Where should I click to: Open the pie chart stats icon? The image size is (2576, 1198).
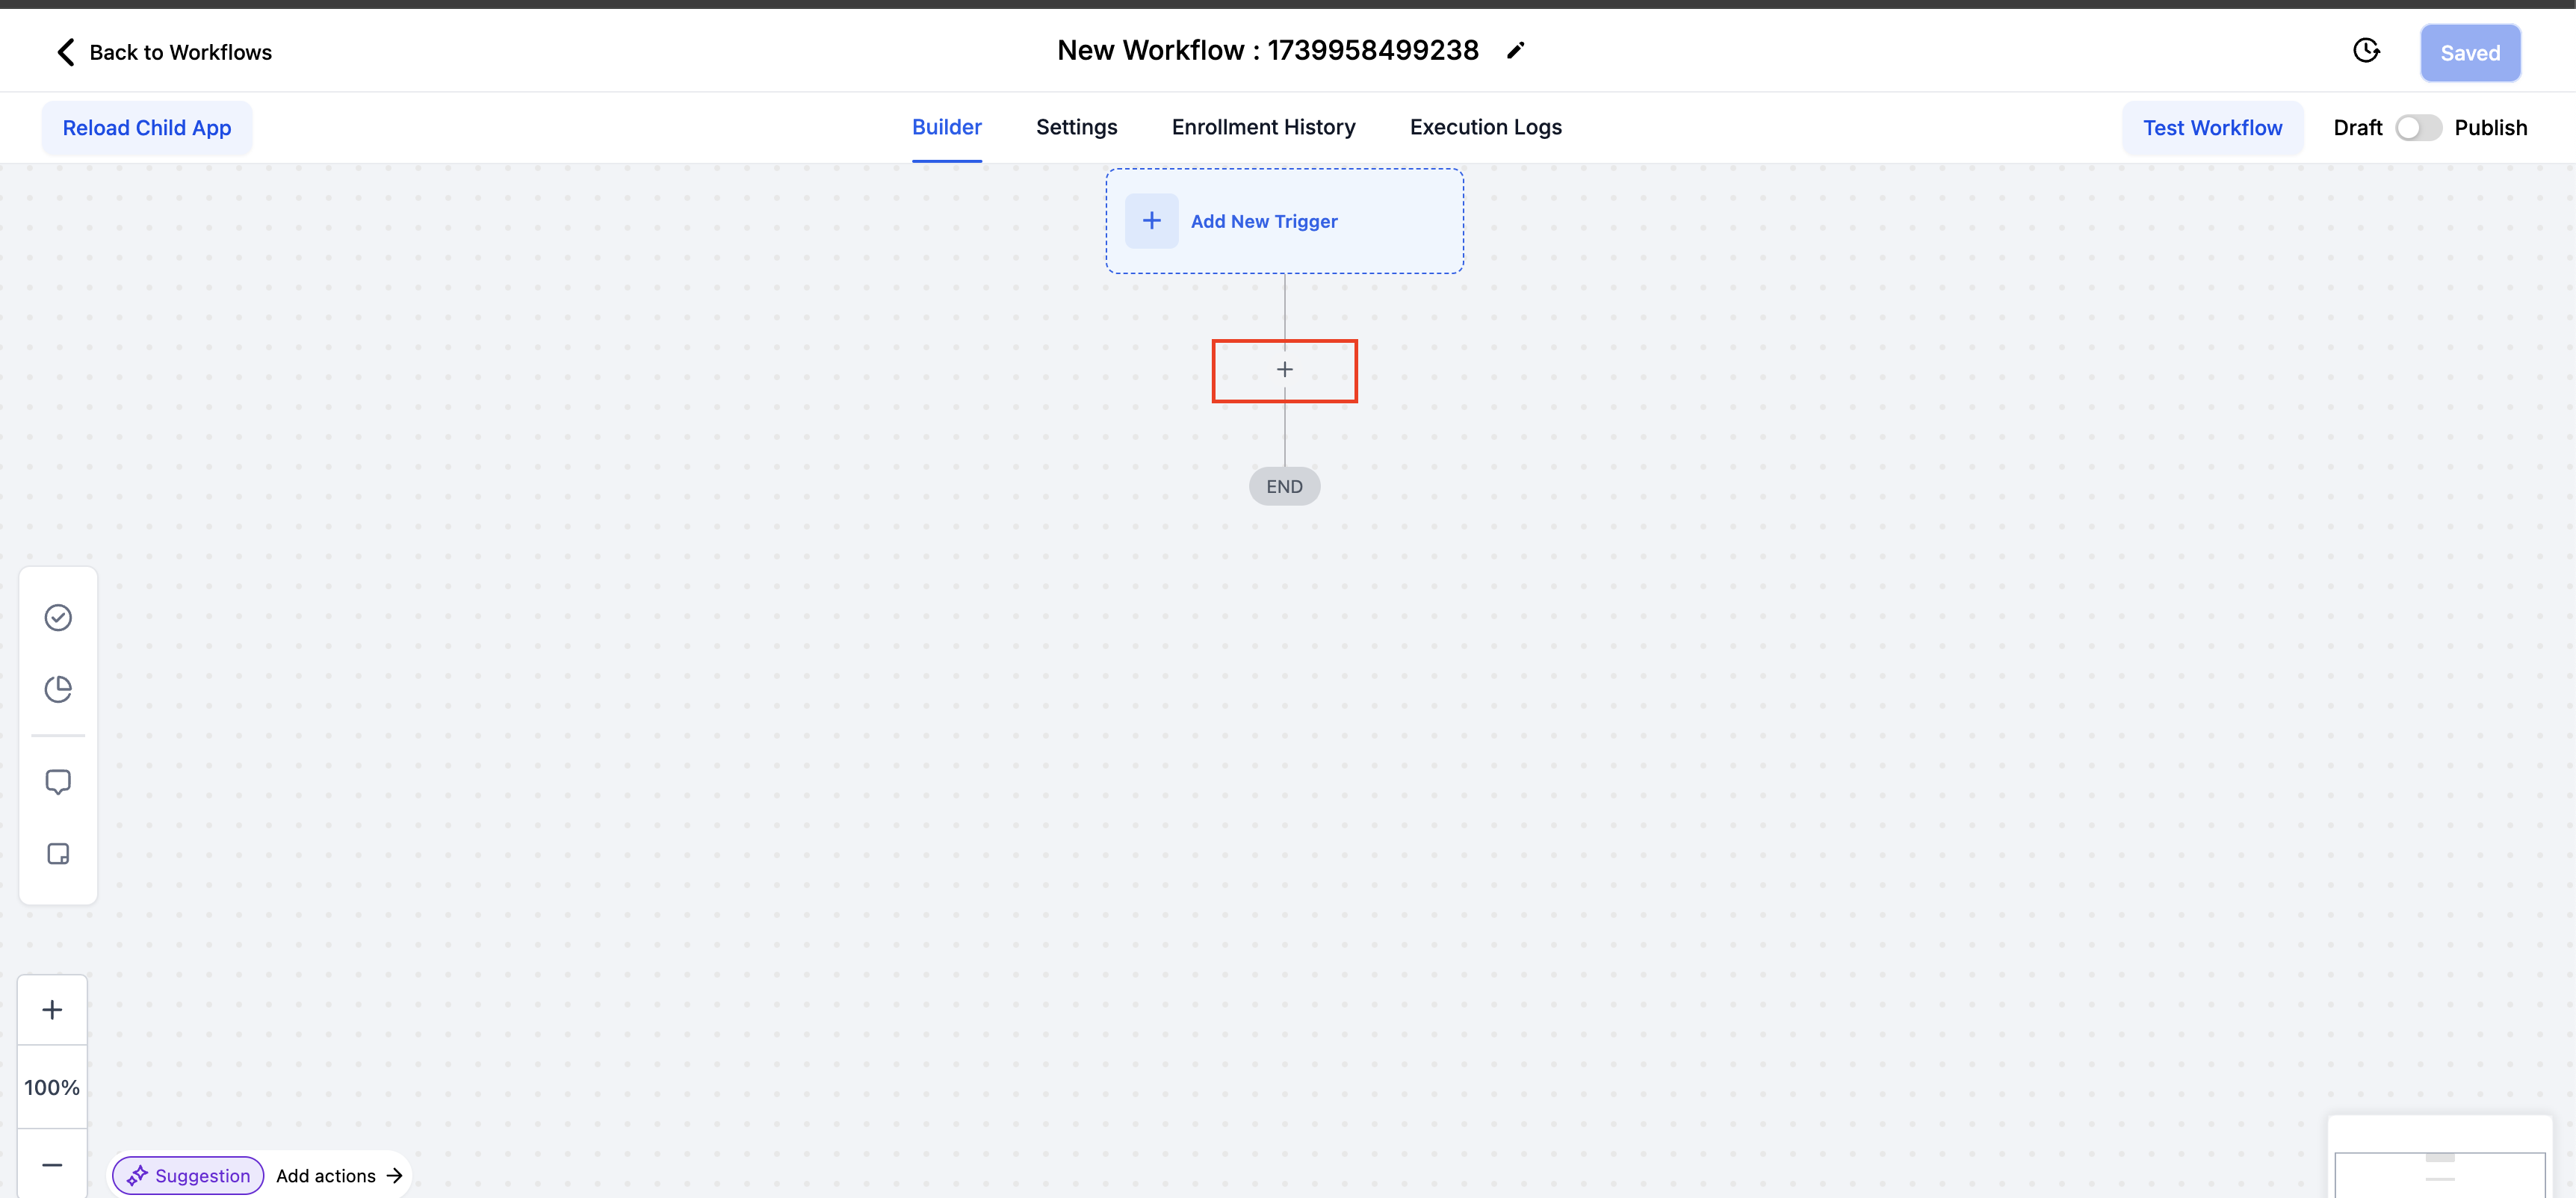pyautogui.click(x=58, y=689)
